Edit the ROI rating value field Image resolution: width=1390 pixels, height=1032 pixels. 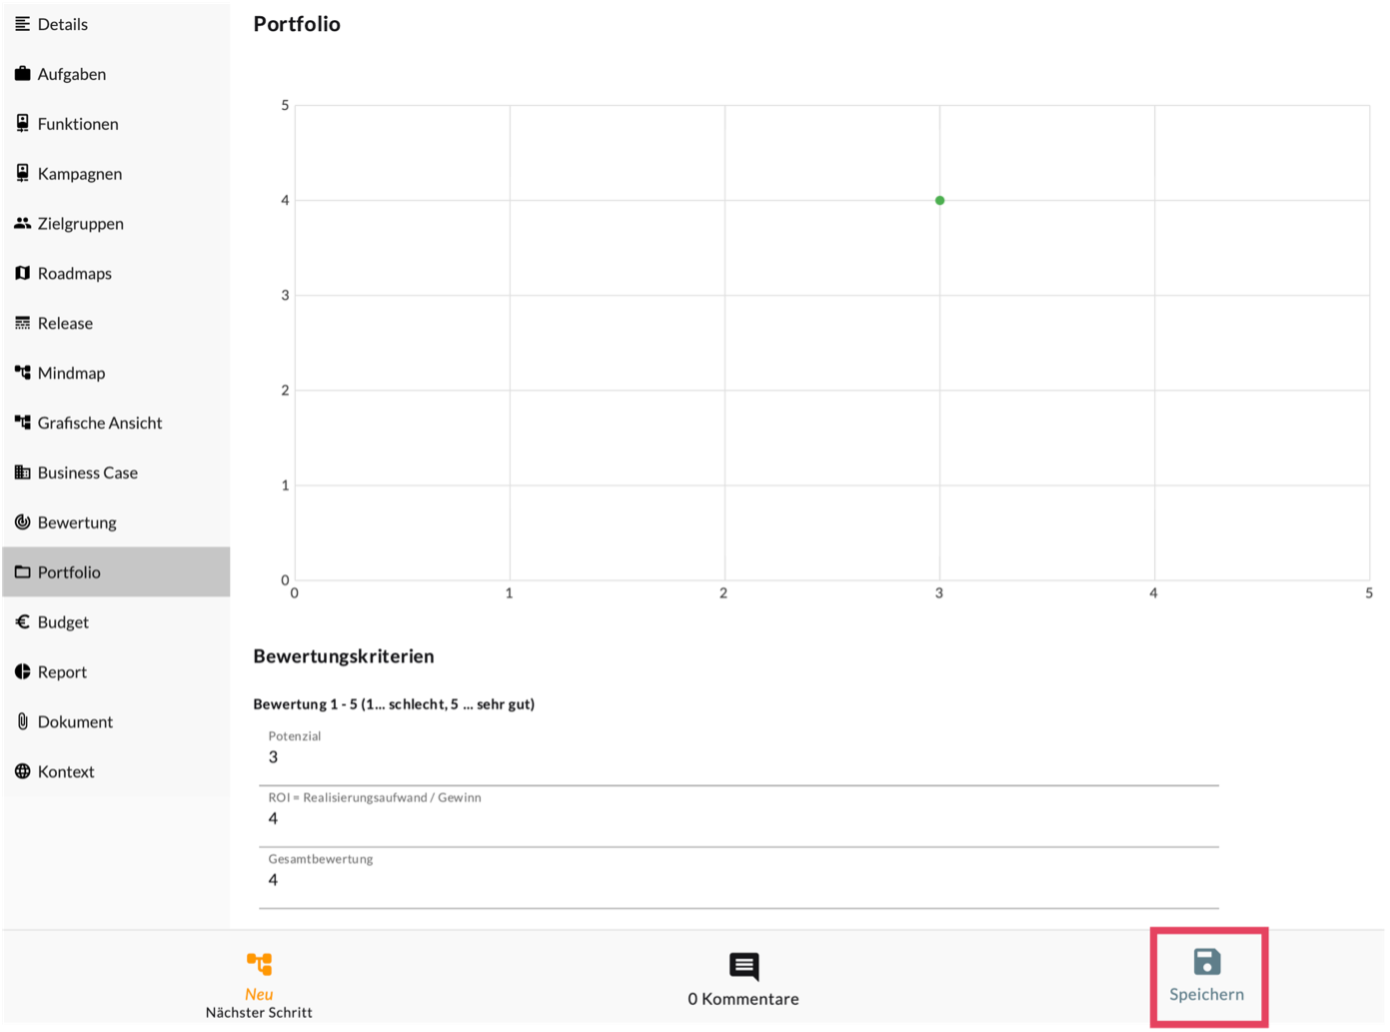[738, 819]
